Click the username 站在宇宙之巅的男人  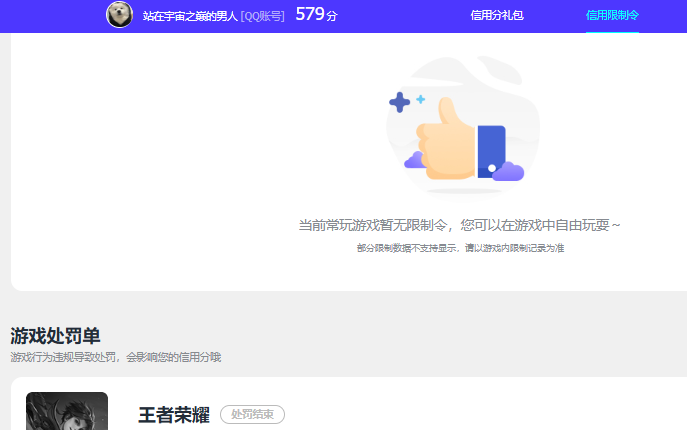(x=190, y=16)
